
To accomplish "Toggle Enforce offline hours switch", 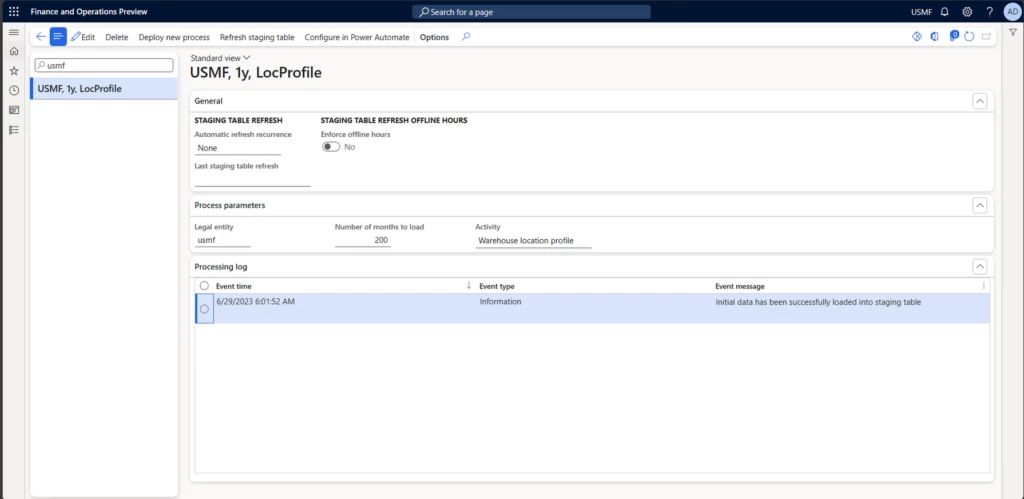I will (x=331, y=147).
